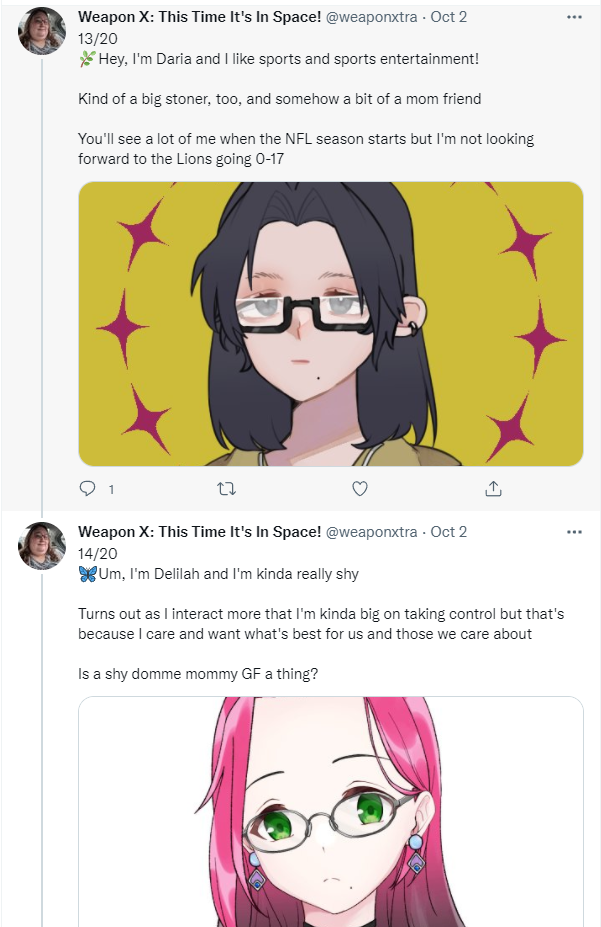Like the Daria 13/20 tweet
This screenshot has height=927, width=601.
click(360, 488)
